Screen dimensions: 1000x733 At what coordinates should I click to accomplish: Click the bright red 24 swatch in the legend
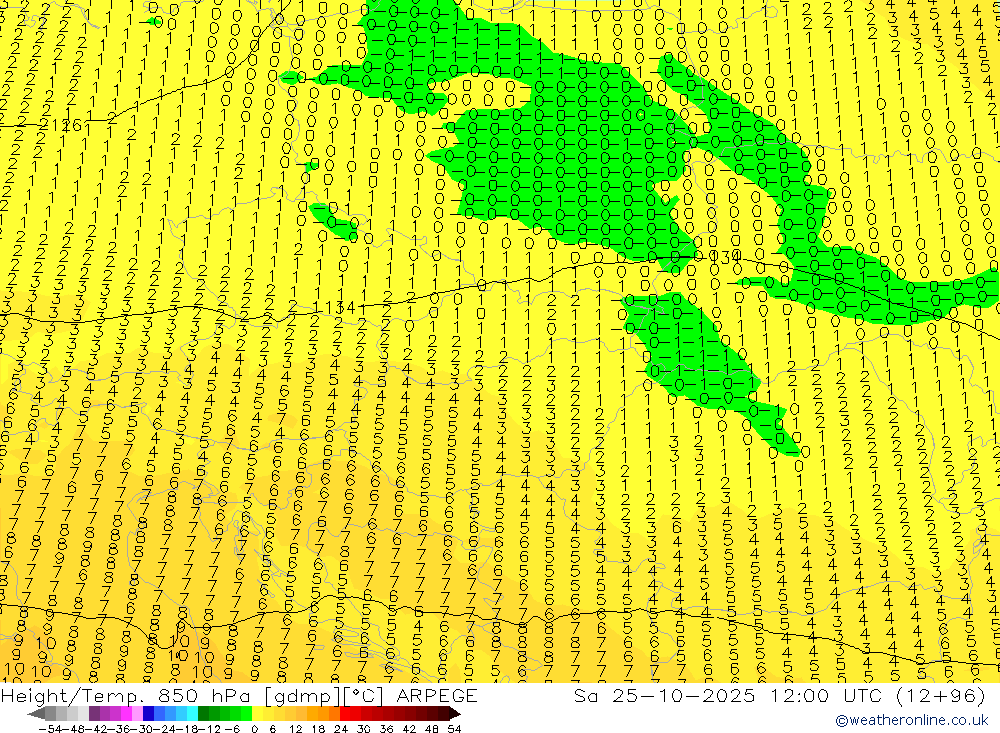(345, 713)
